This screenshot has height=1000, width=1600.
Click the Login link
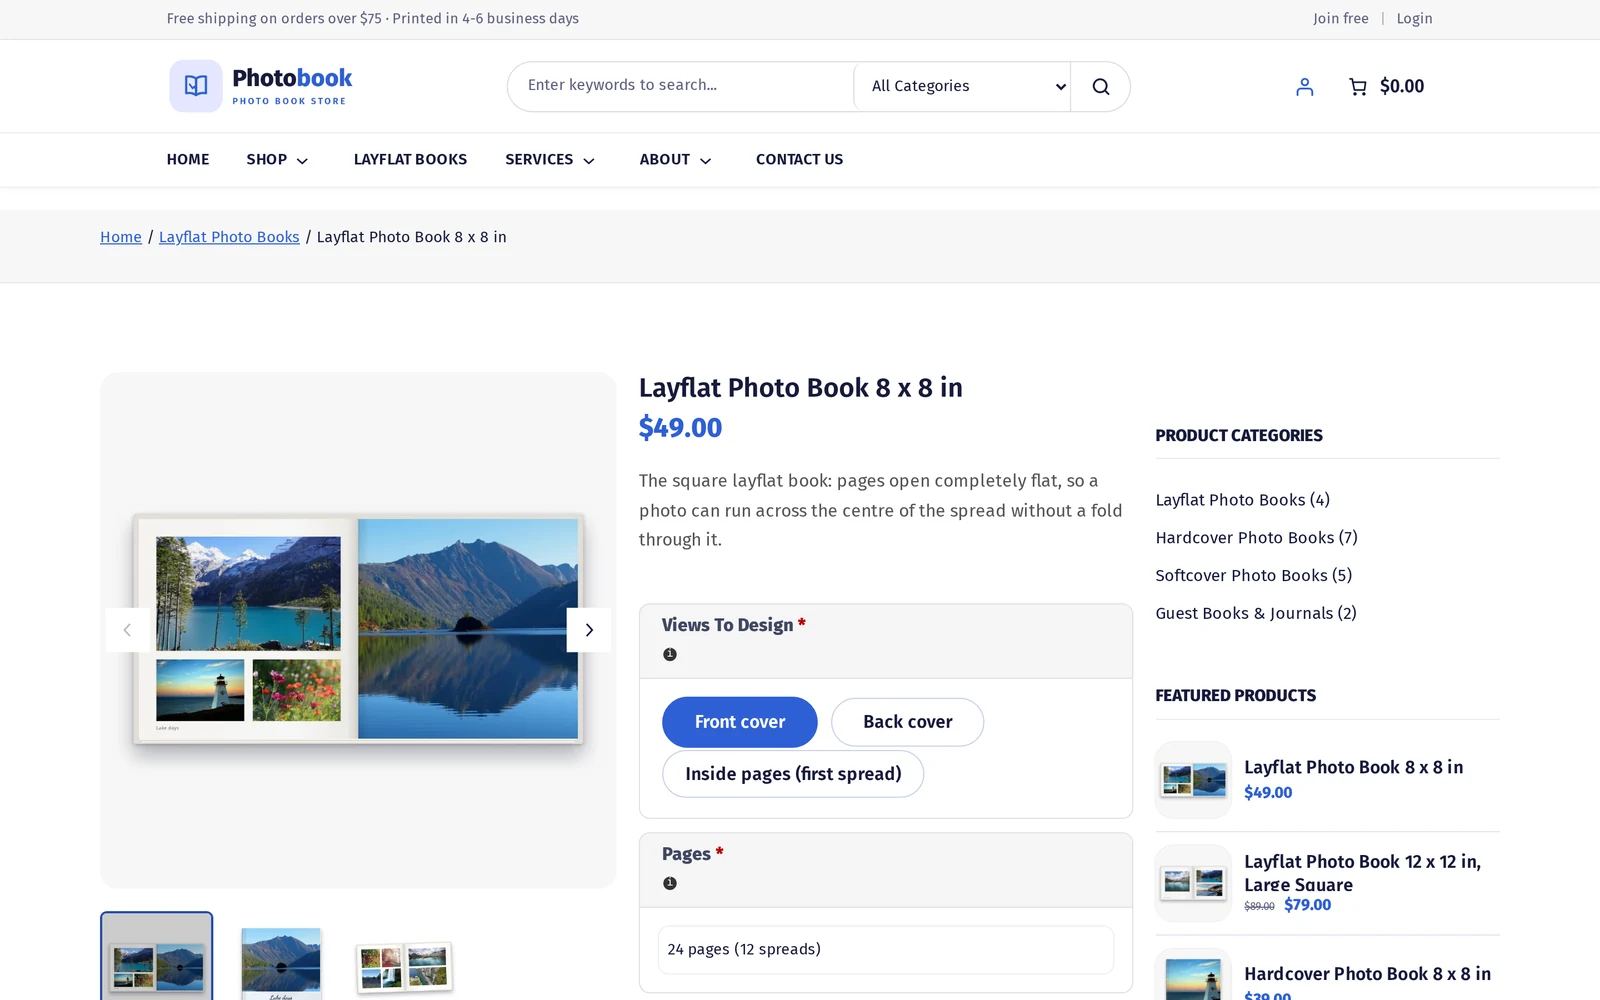point(1414,19)
